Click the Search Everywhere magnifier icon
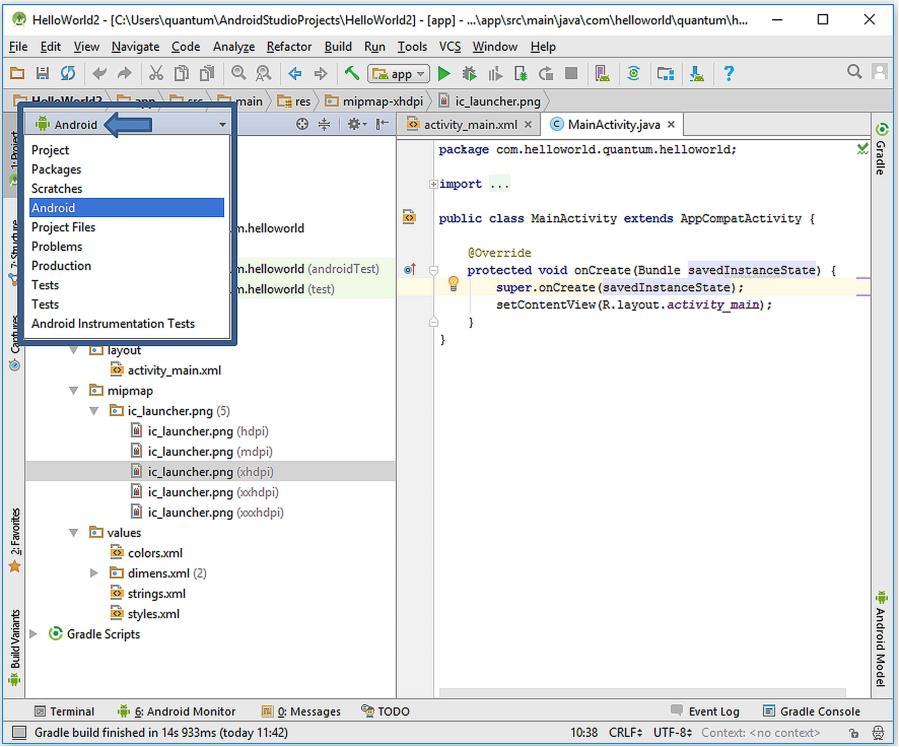This screenshot has height=747, width=899. pyautogui.click(x=854, y=72)
